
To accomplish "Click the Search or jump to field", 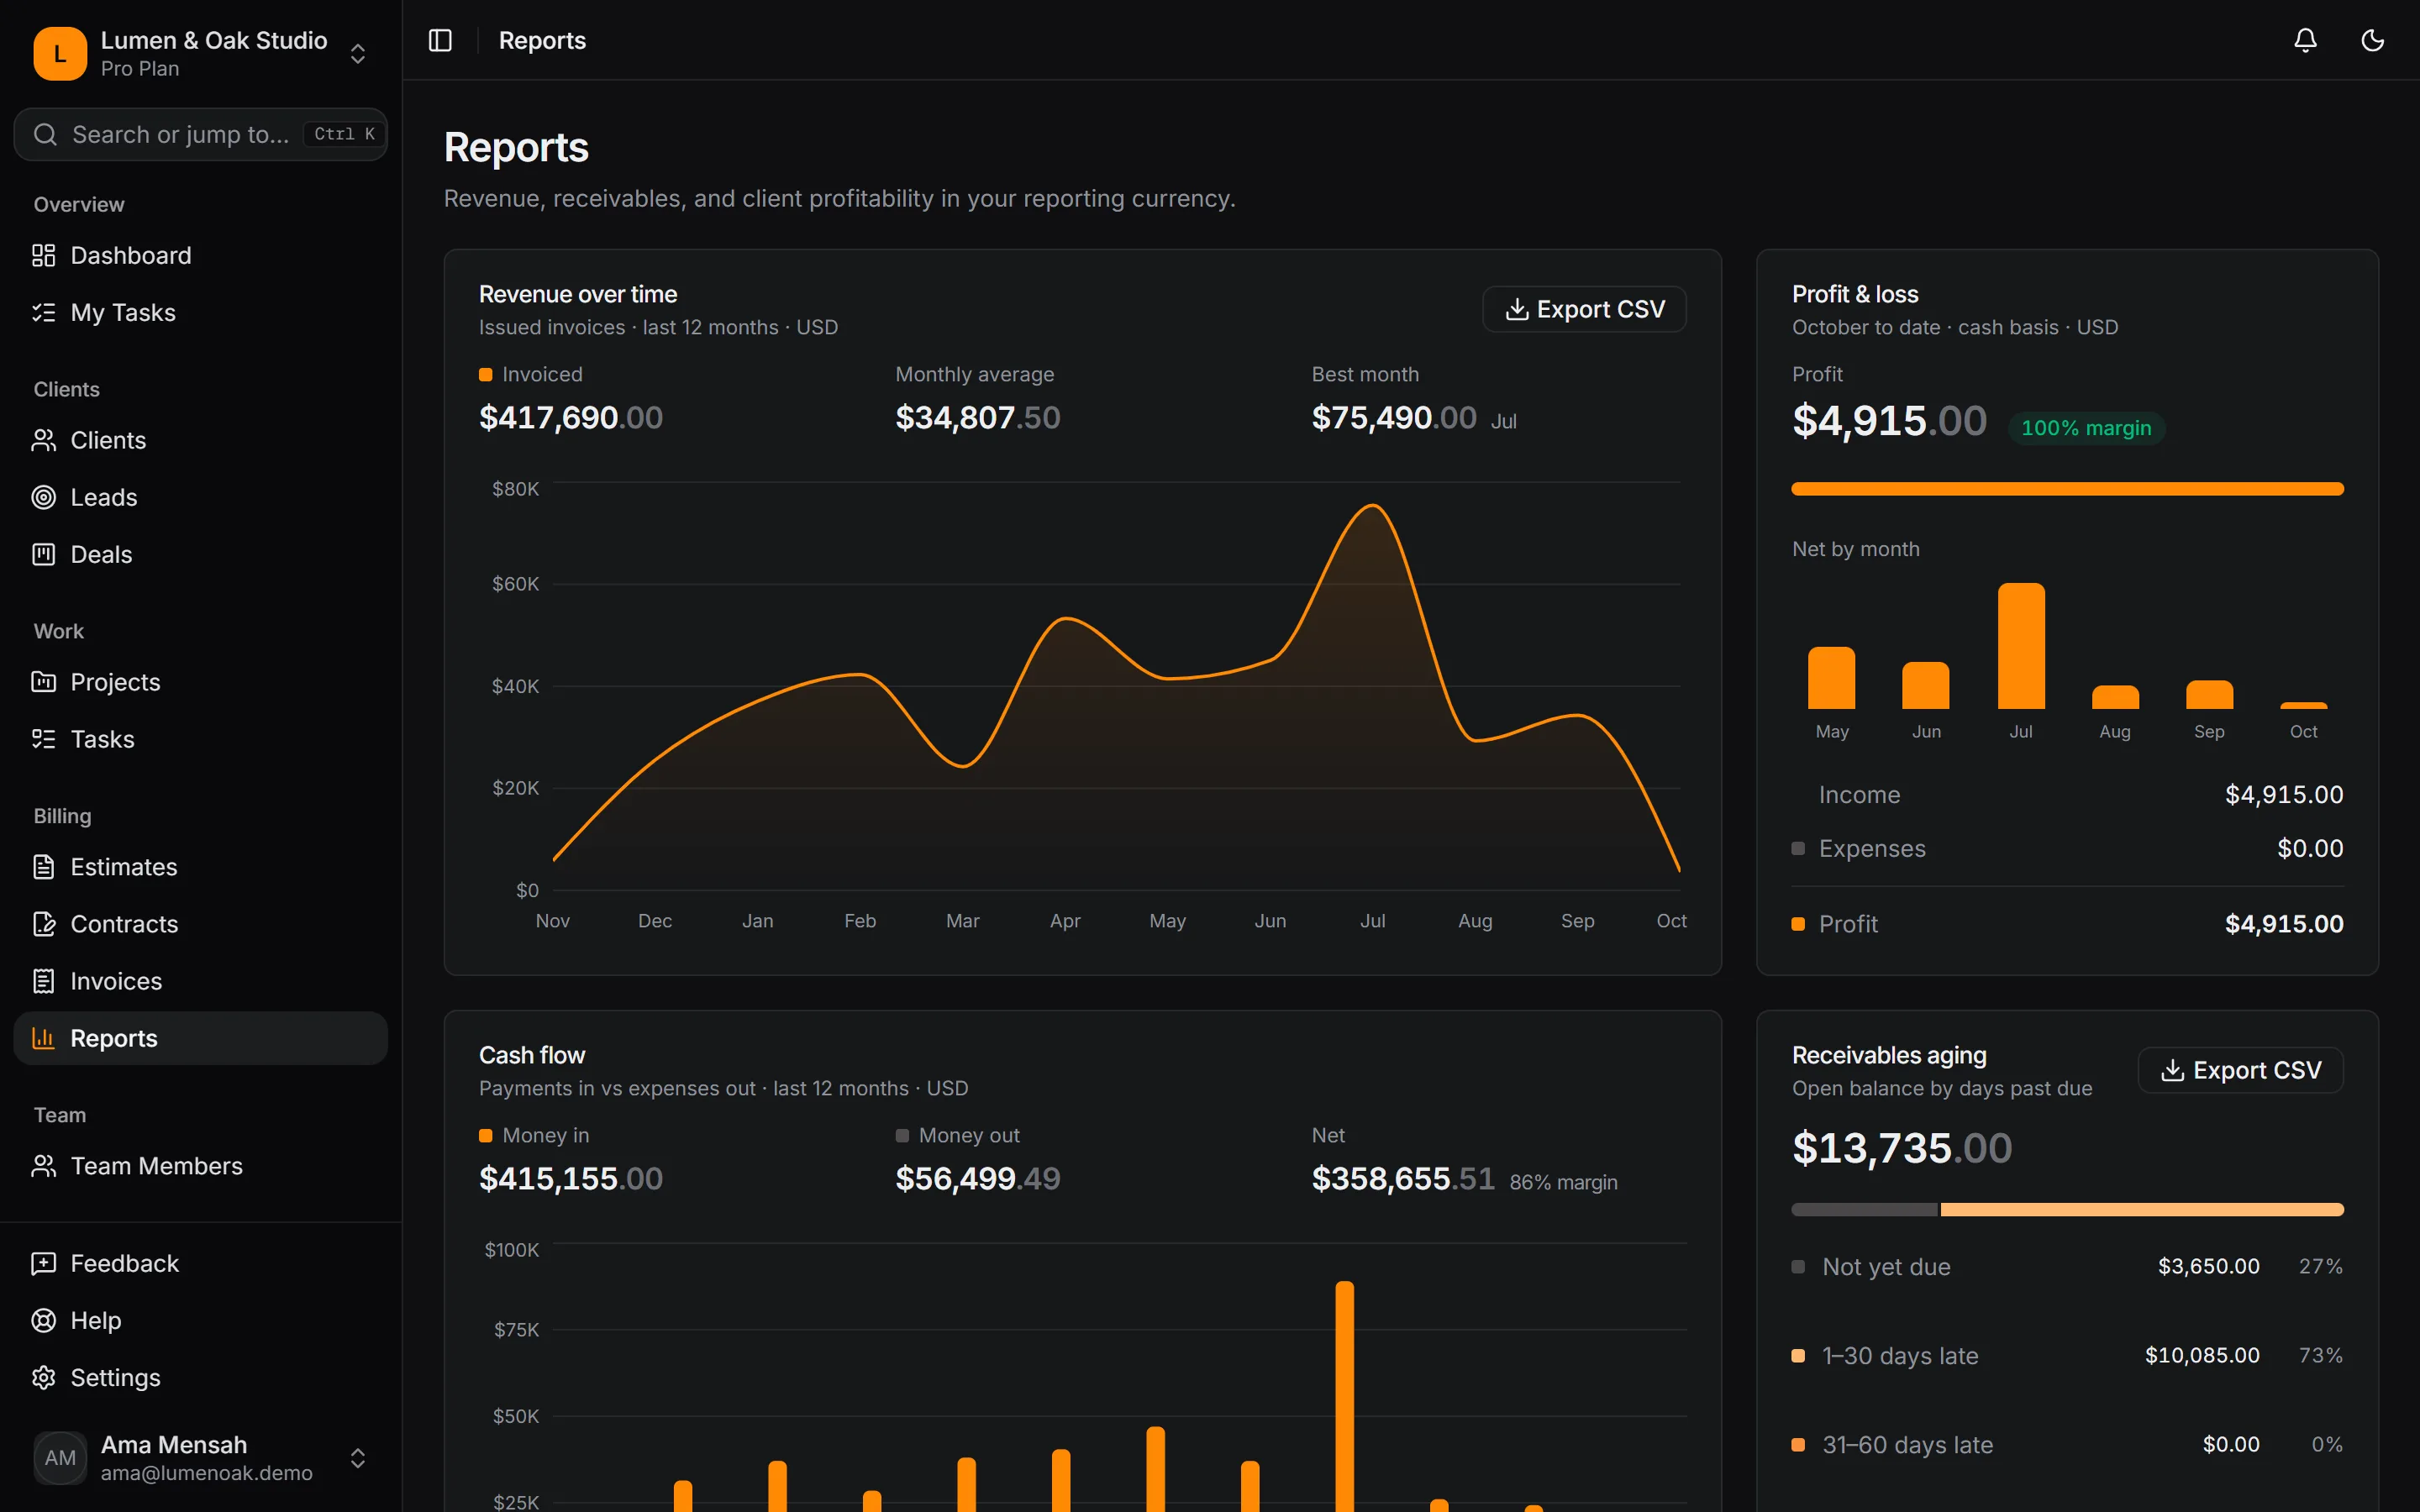I will [x=200, y=134].
